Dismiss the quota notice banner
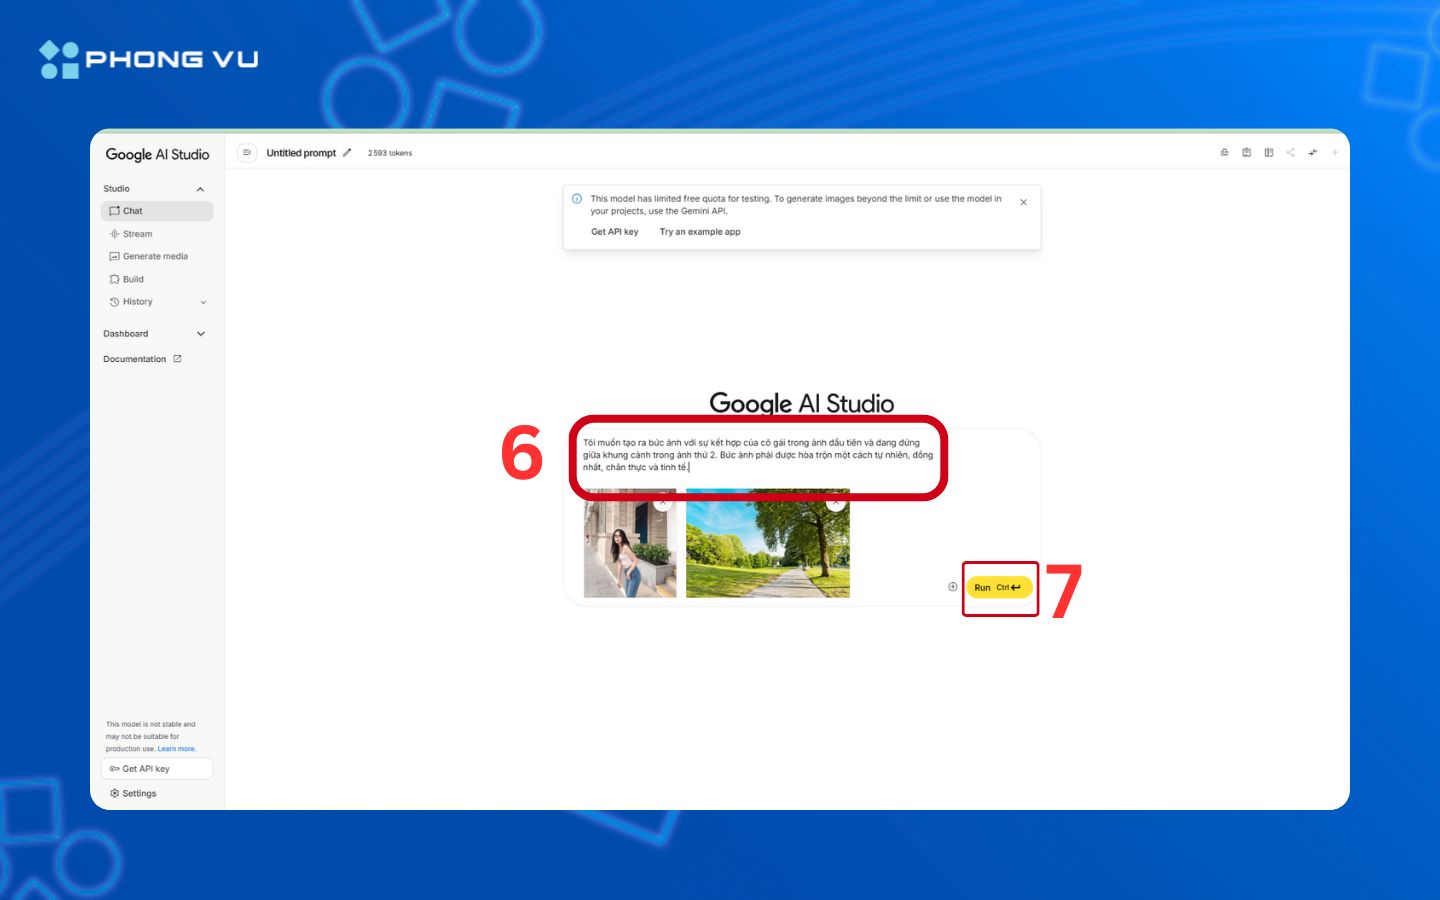This screenshot has width=1440, height=900. click(1023, 202)
